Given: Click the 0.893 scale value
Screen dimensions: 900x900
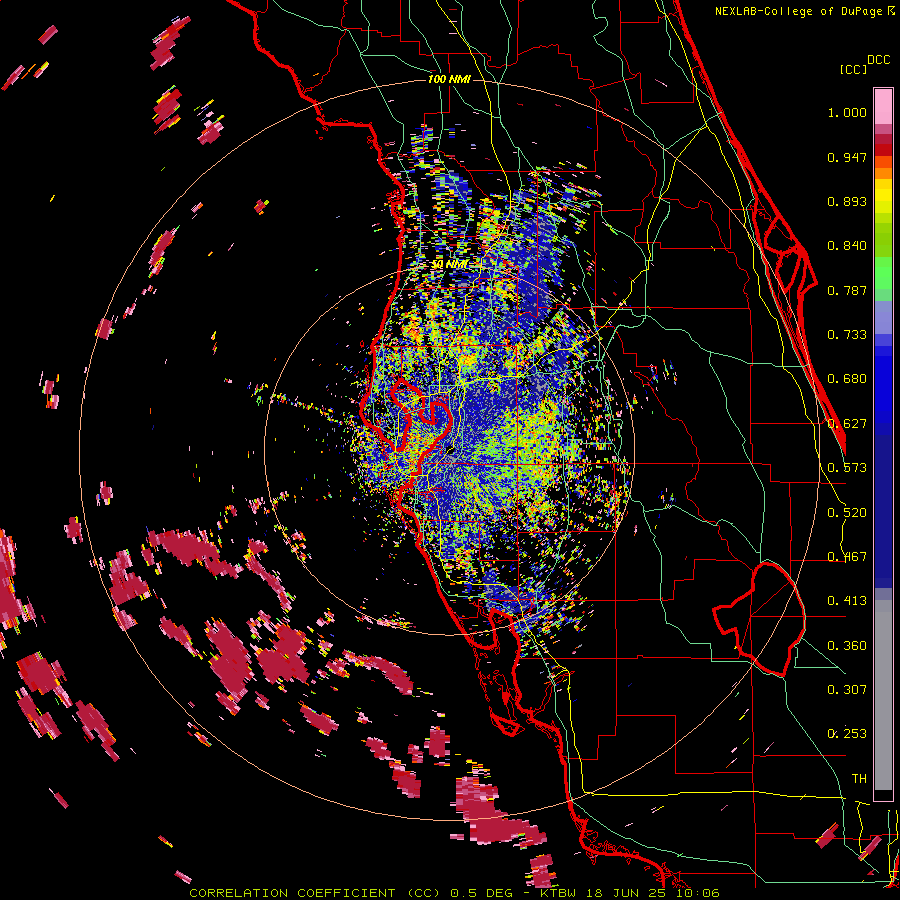Looking at the screenshot, I should [x=847, y=201].
